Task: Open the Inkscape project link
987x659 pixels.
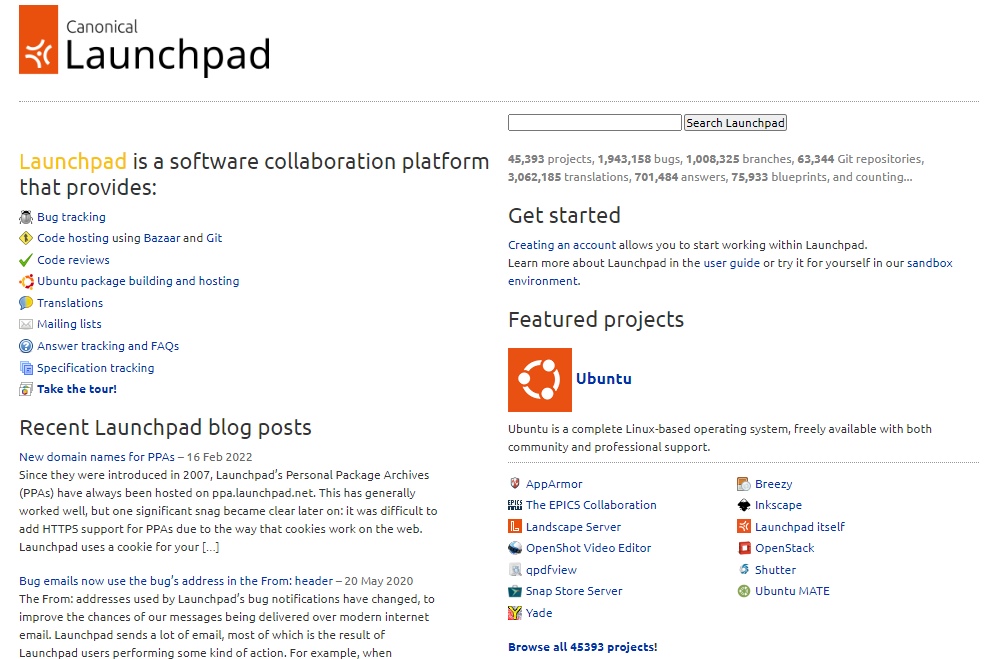Action: point(778,505)
